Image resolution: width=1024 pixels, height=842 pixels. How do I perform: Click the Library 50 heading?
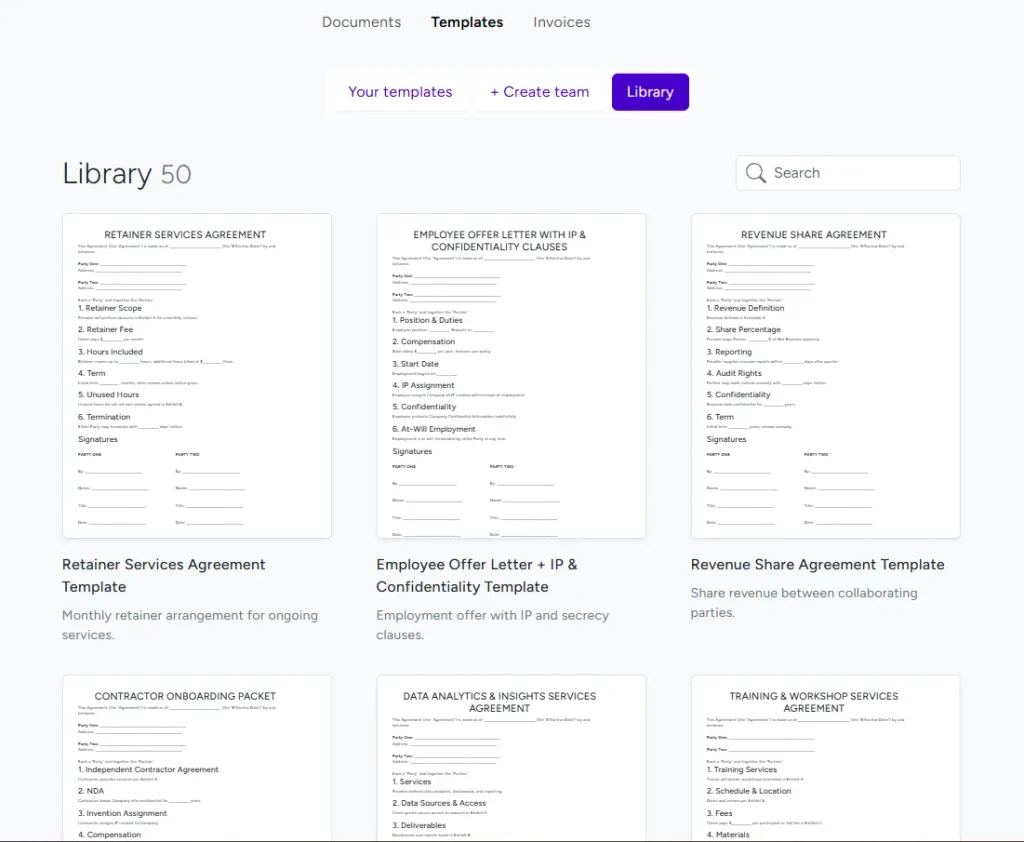click(x=127, y=174)
